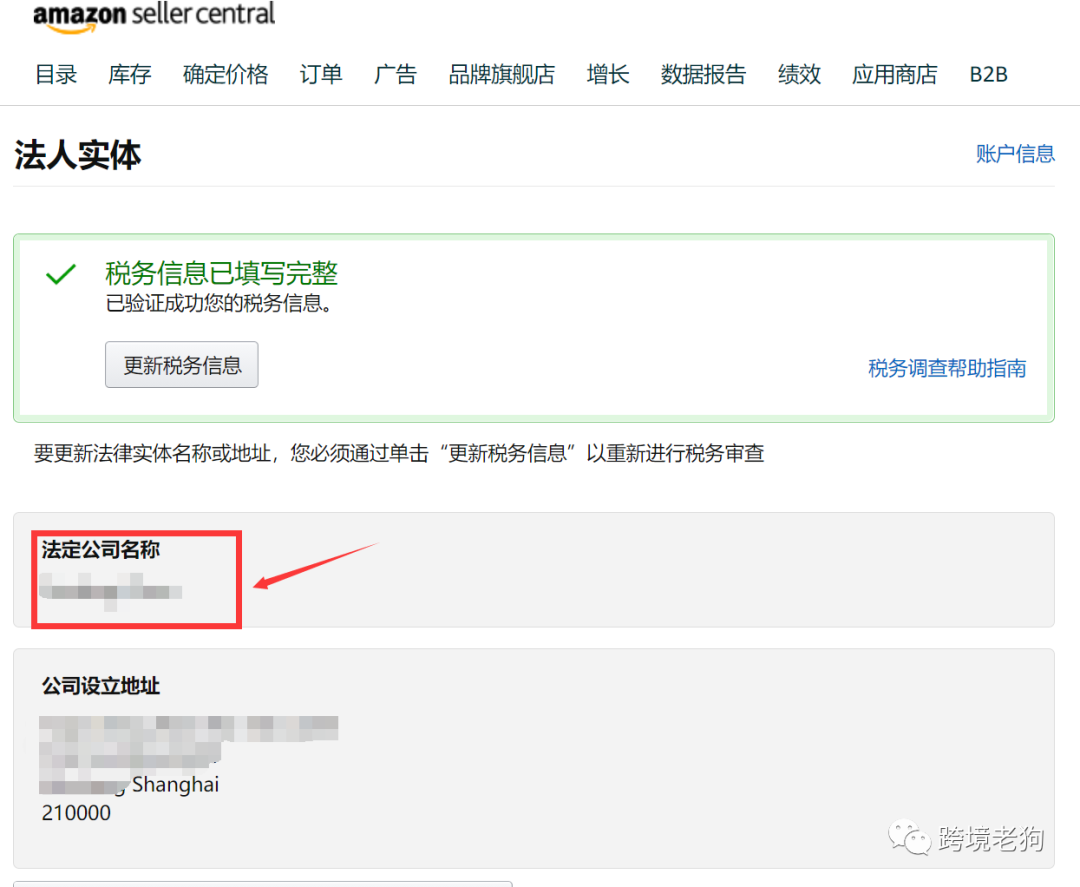Image resolution: width=1080 pixels, height=887 pixels.
Task: Select the 广告 tab
Action: click(x=395, y=74)
